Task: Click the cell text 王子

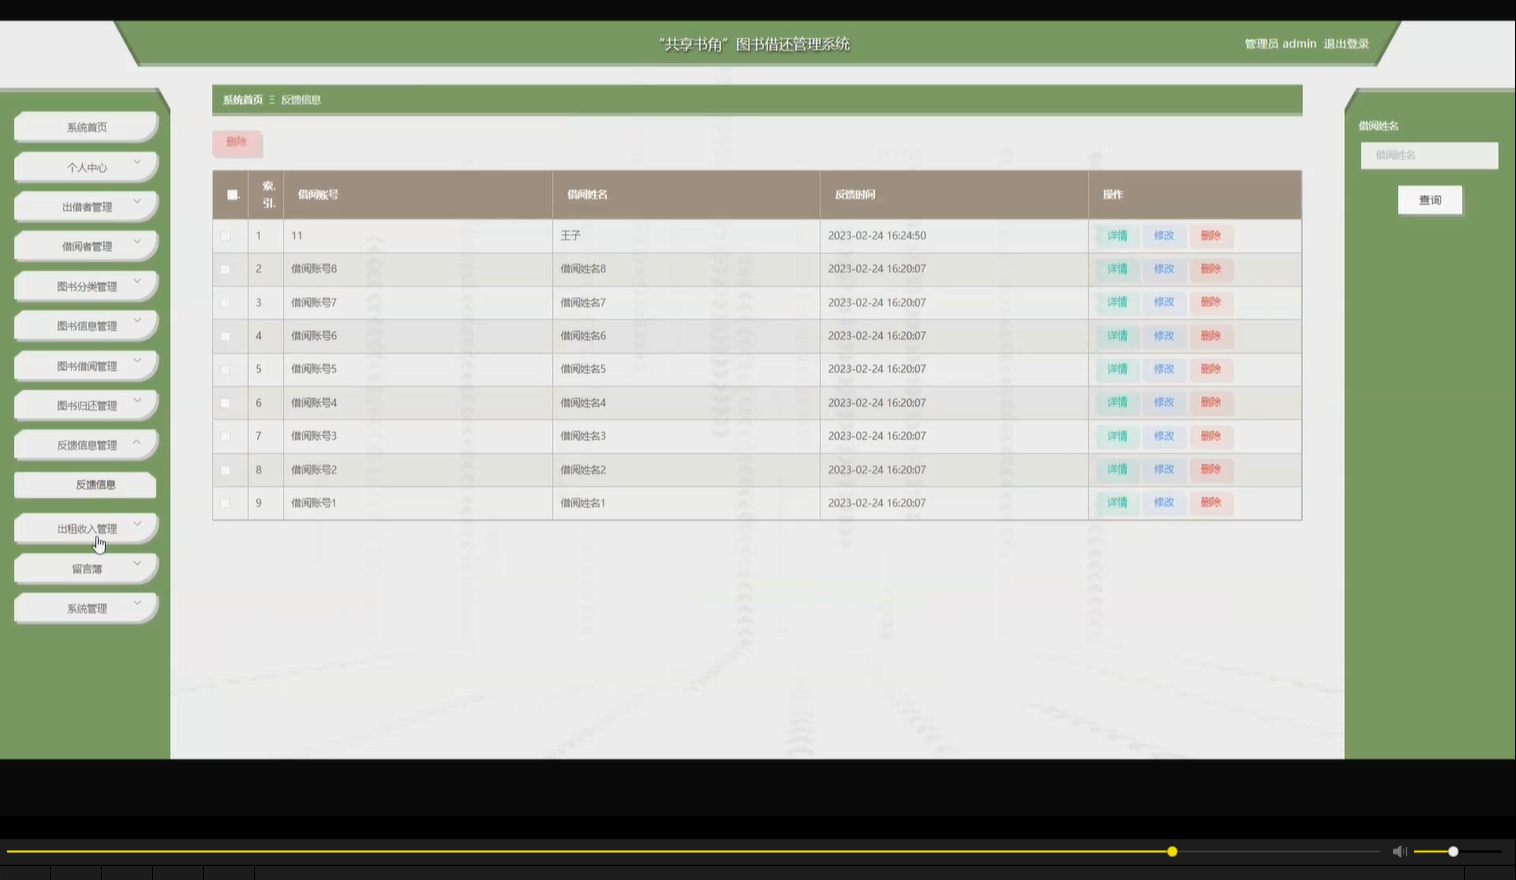Action: pos(570,236)
